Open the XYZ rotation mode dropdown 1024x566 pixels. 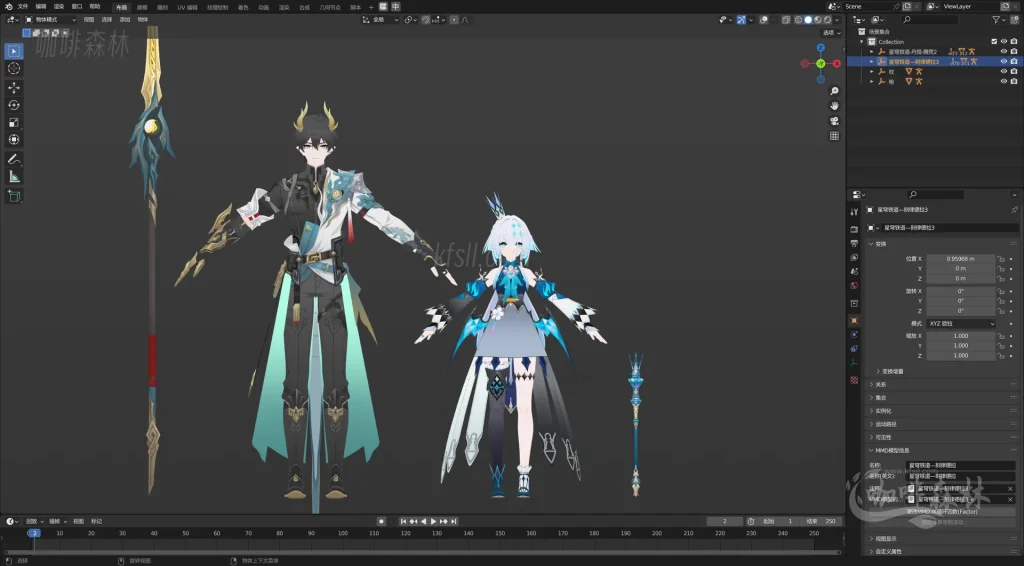961,324
